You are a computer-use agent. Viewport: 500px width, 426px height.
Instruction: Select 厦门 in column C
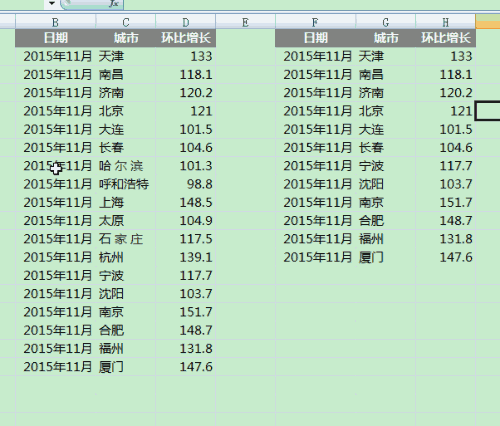tap(126, 367)
